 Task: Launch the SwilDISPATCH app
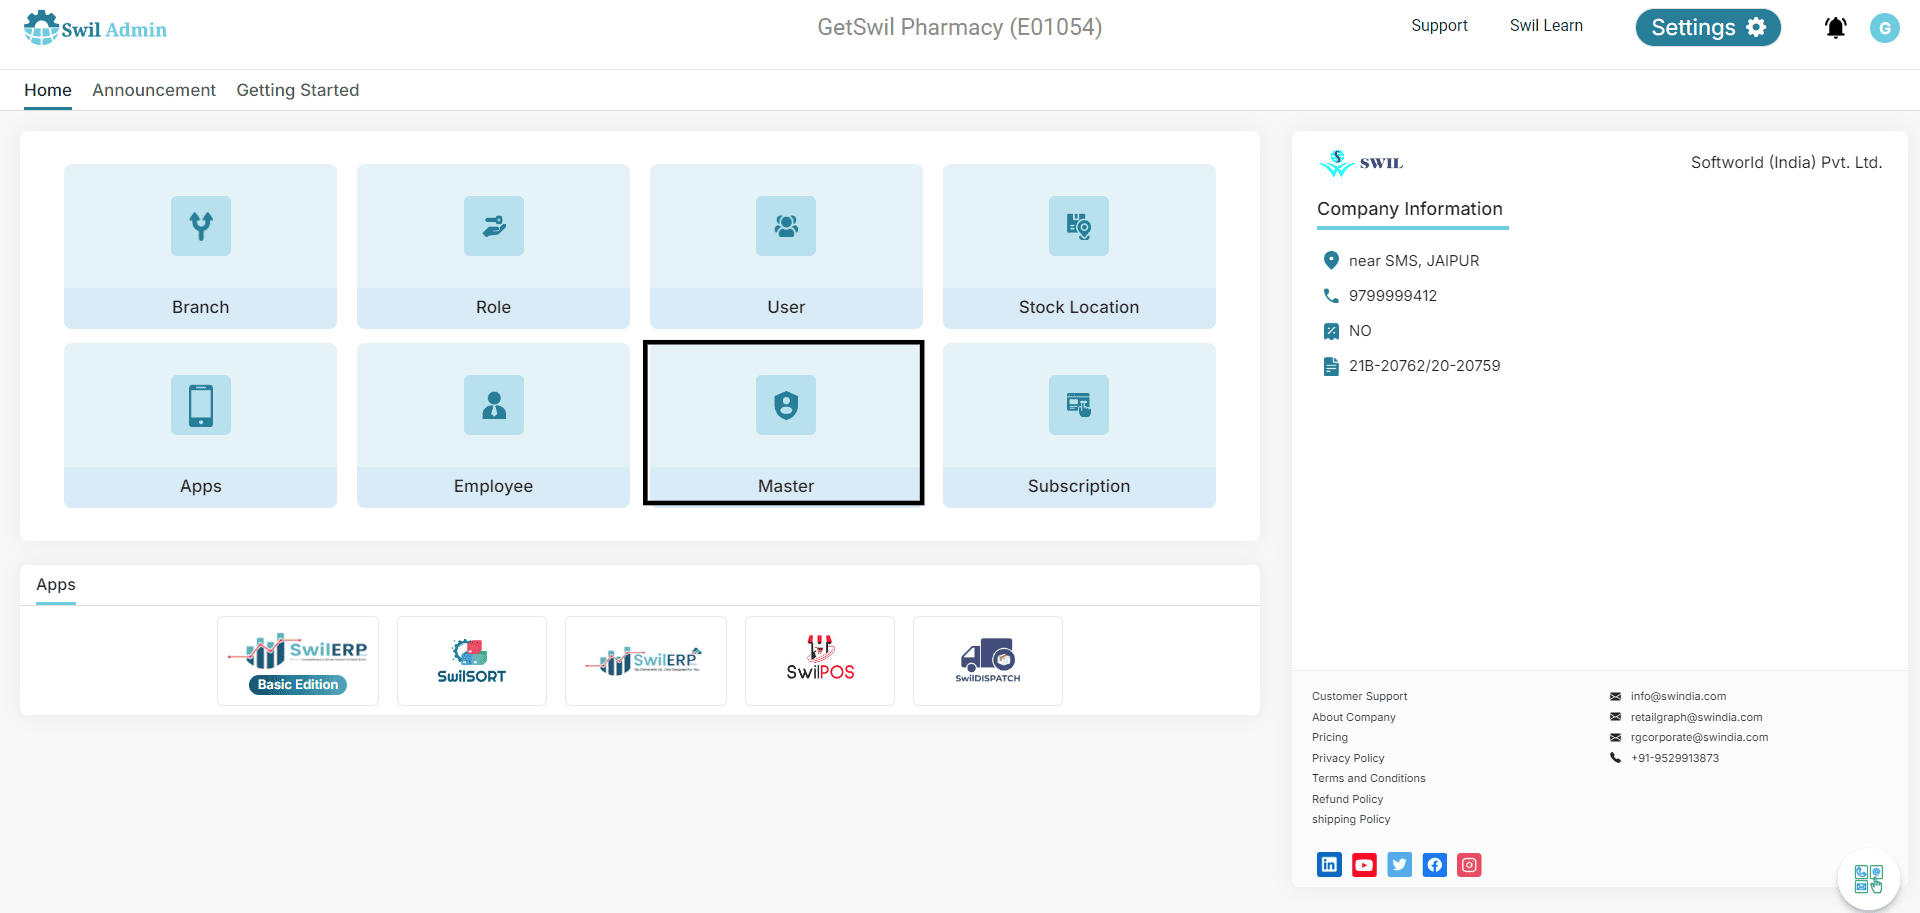(x=988, y=661)
